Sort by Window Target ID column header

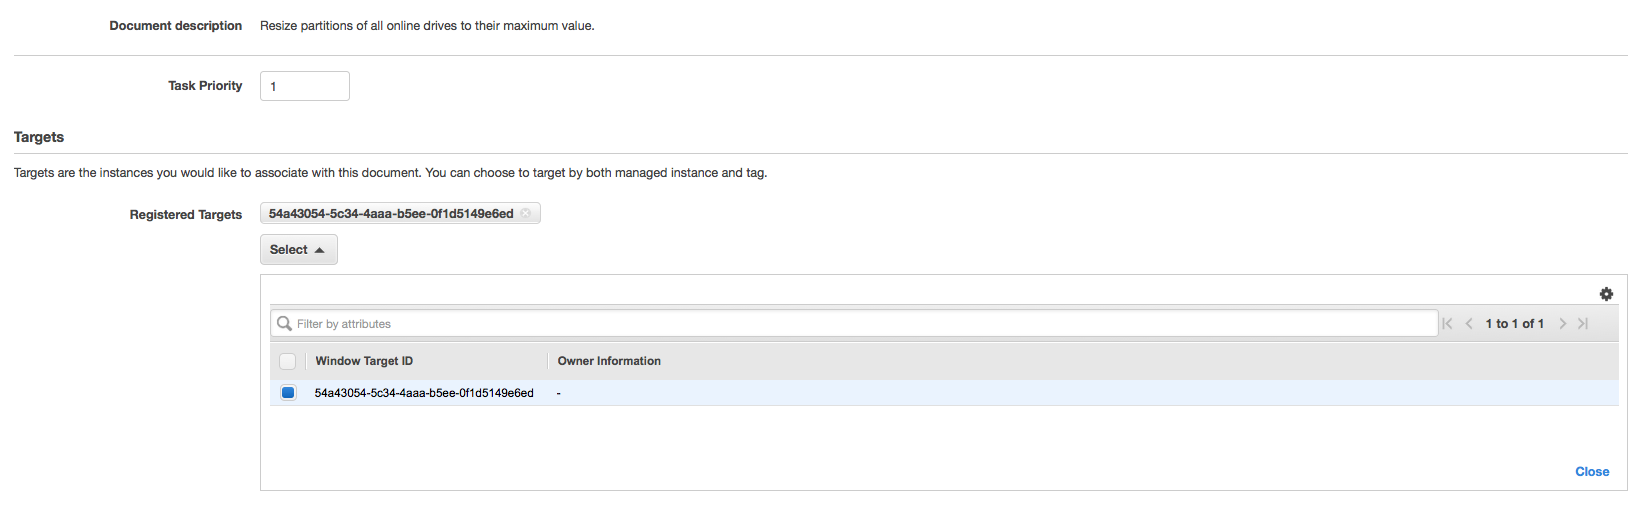[x=364, y=361]
